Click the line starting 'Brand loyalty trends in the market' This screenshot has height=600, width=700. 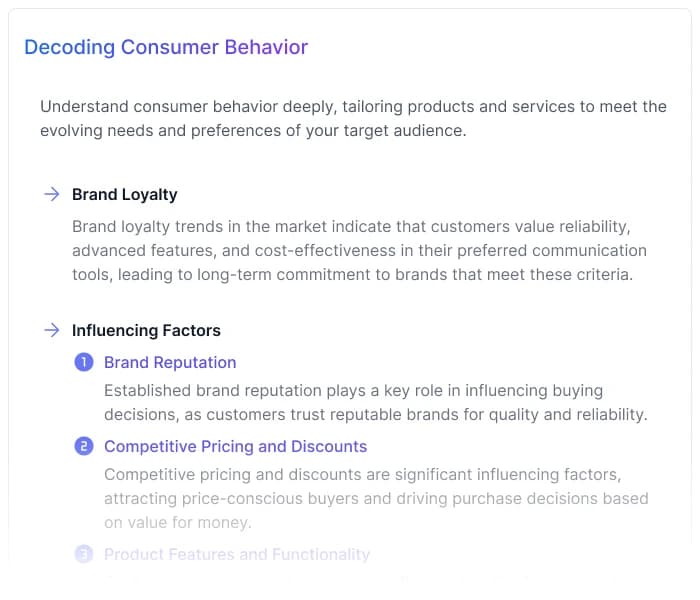(x=351, y=226)
